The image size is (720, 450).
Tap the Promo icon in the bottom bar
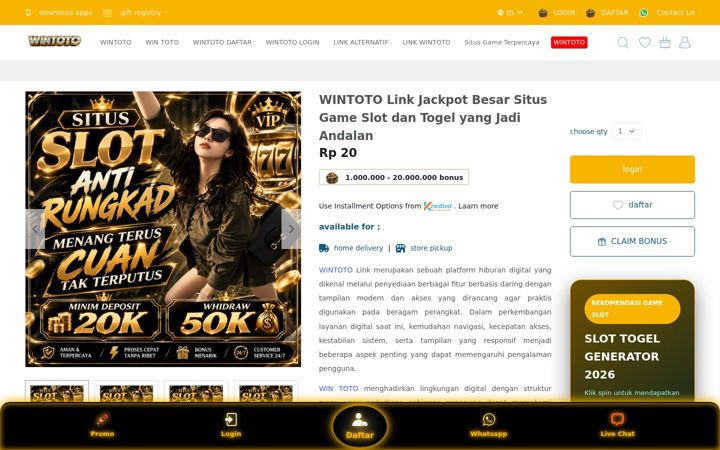coord(102,419)
